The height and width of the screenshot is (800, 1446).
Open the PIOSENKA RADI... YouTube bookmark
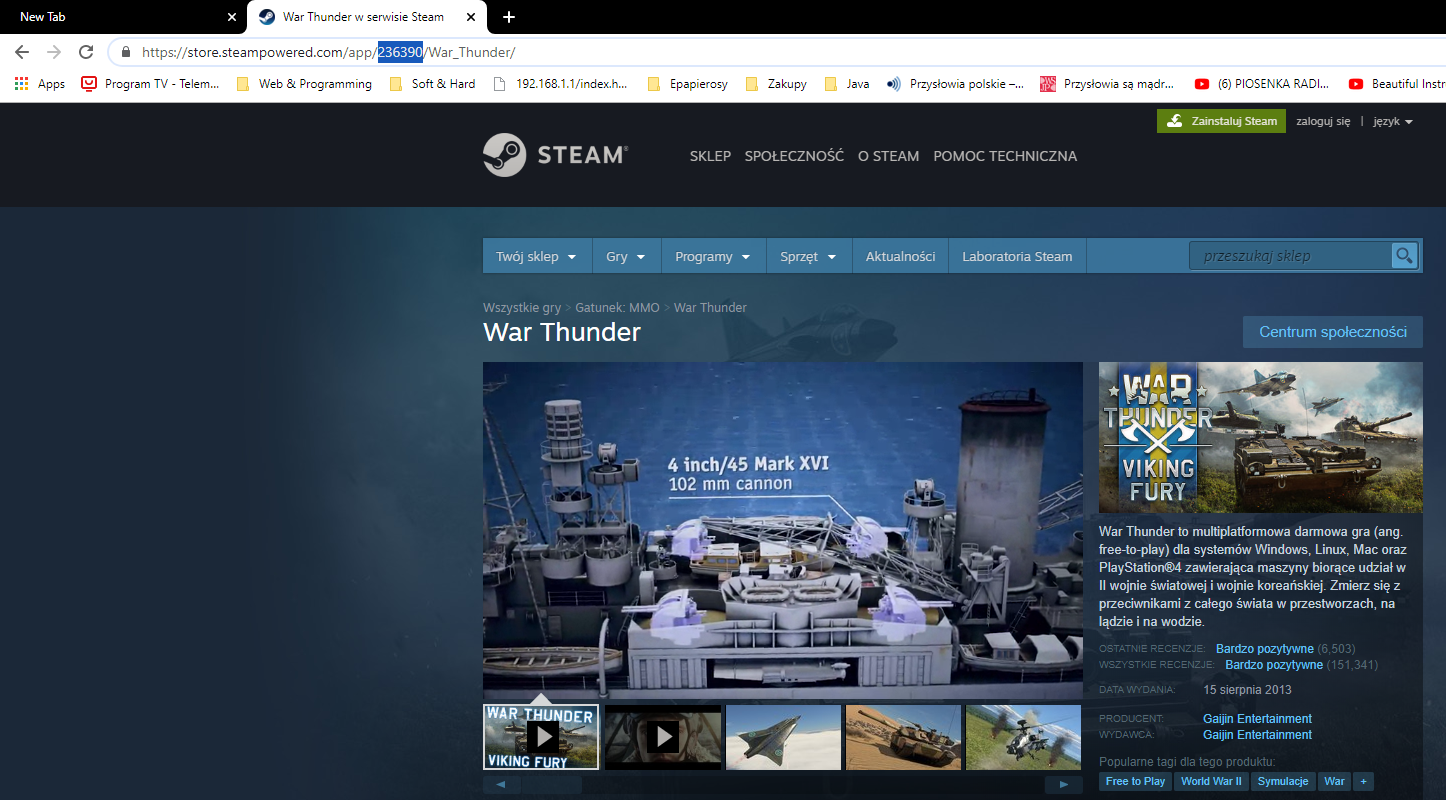click(x=1262, y=84)
